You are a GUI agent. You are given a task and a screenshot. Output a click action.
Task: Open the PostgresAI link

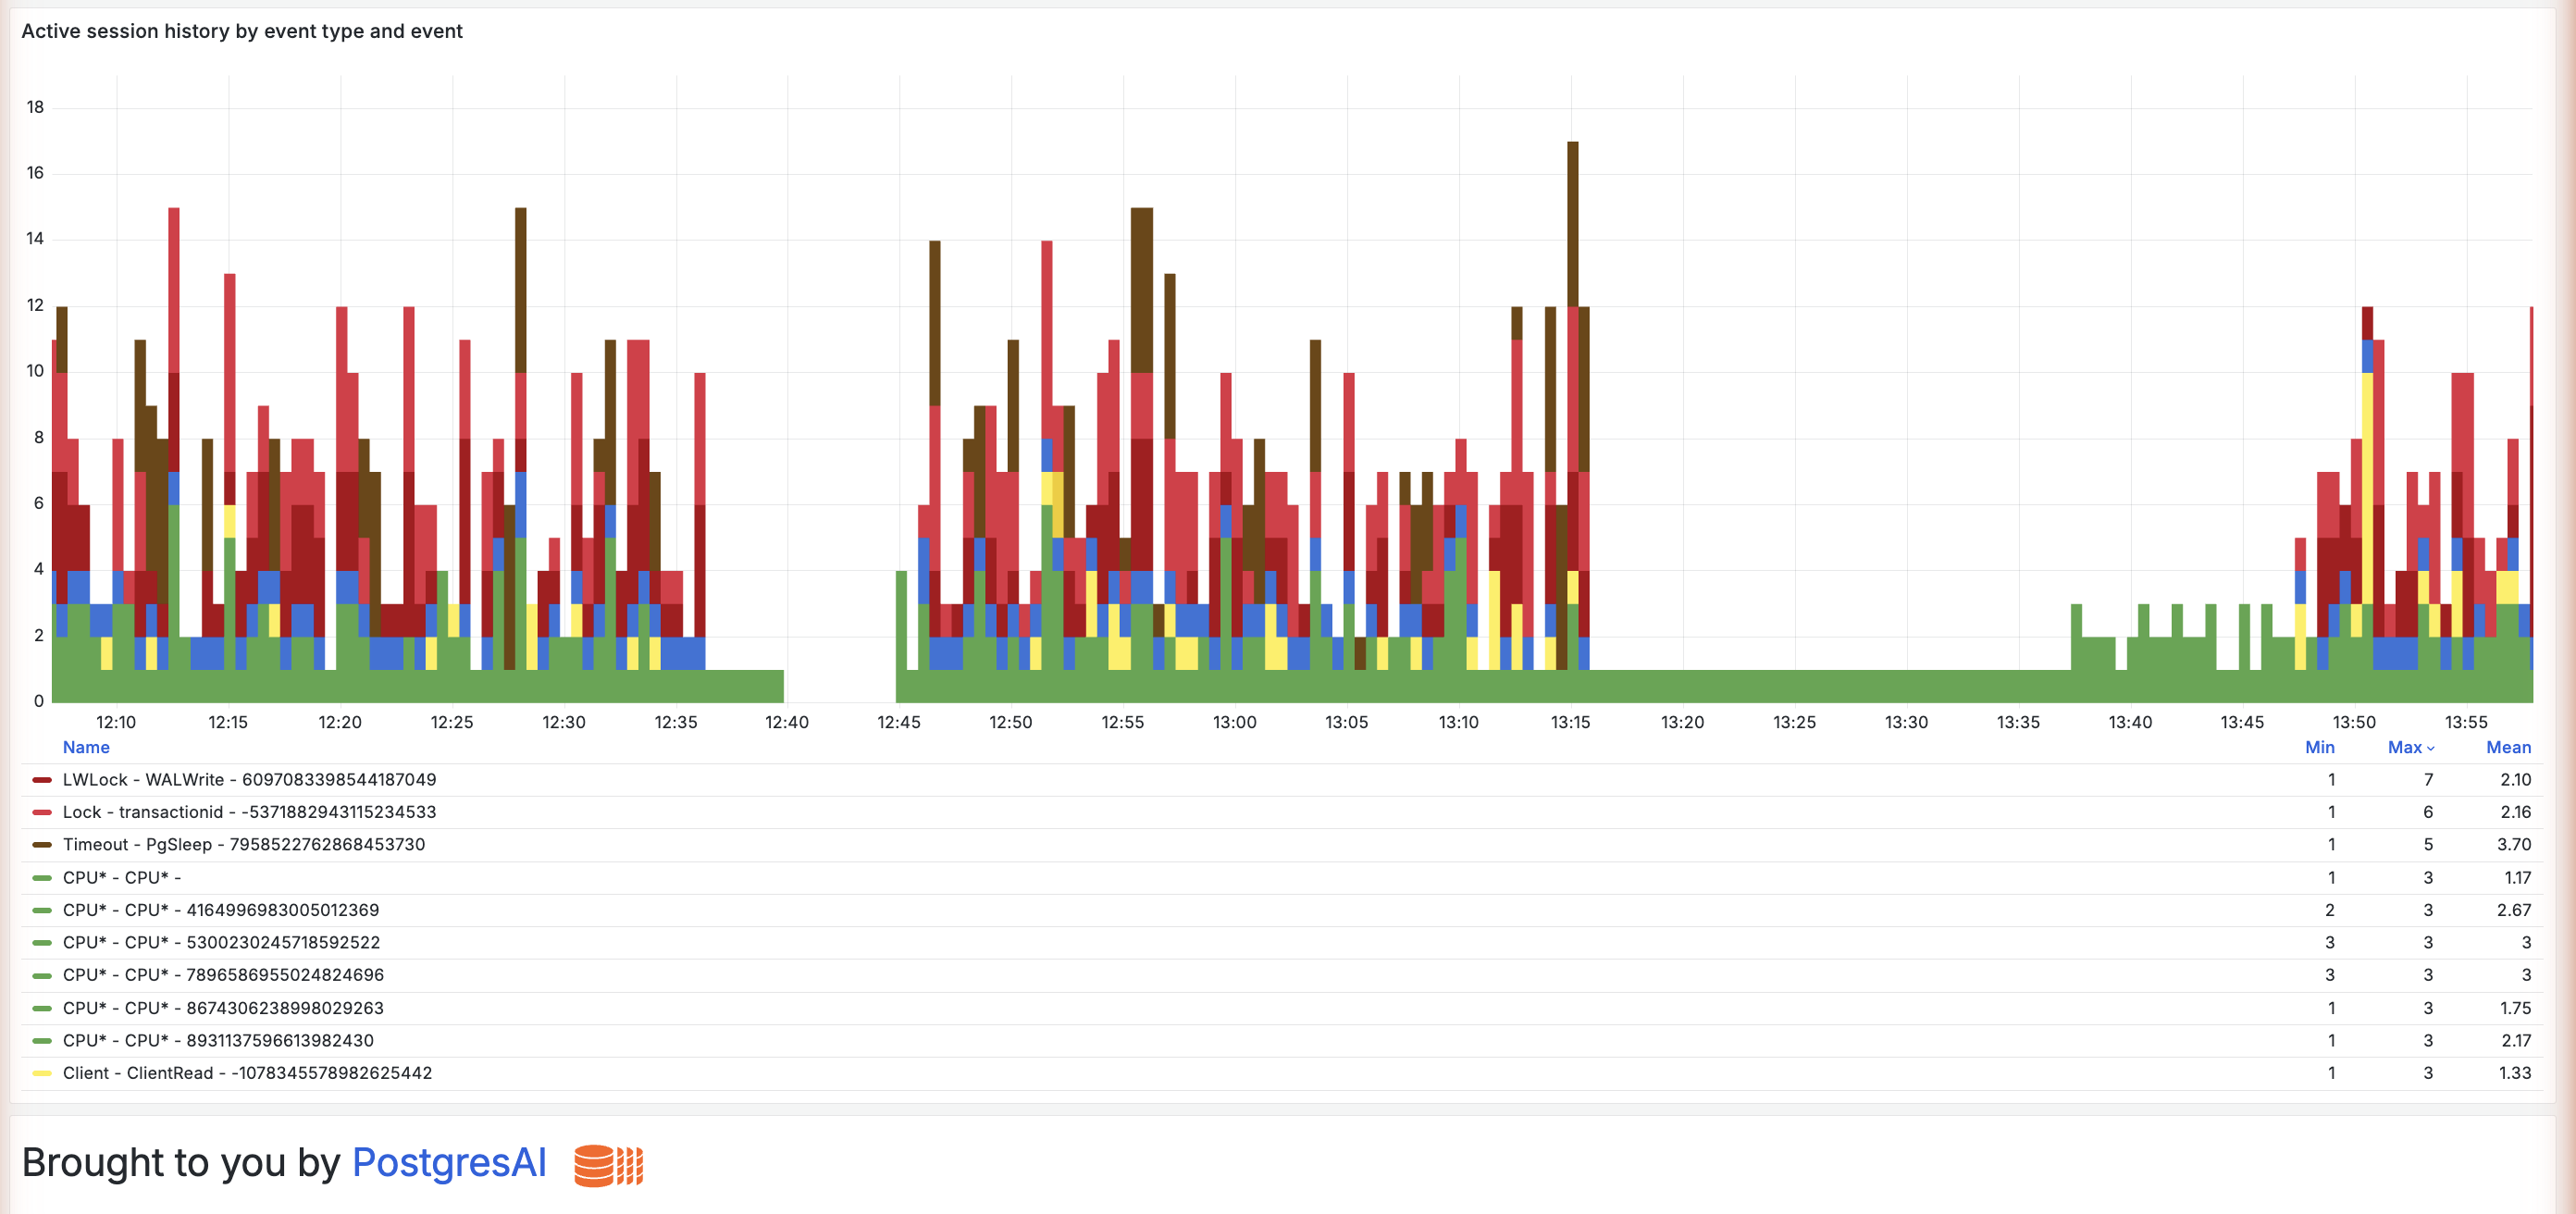pyautogui.click(x=448, y=1163)
